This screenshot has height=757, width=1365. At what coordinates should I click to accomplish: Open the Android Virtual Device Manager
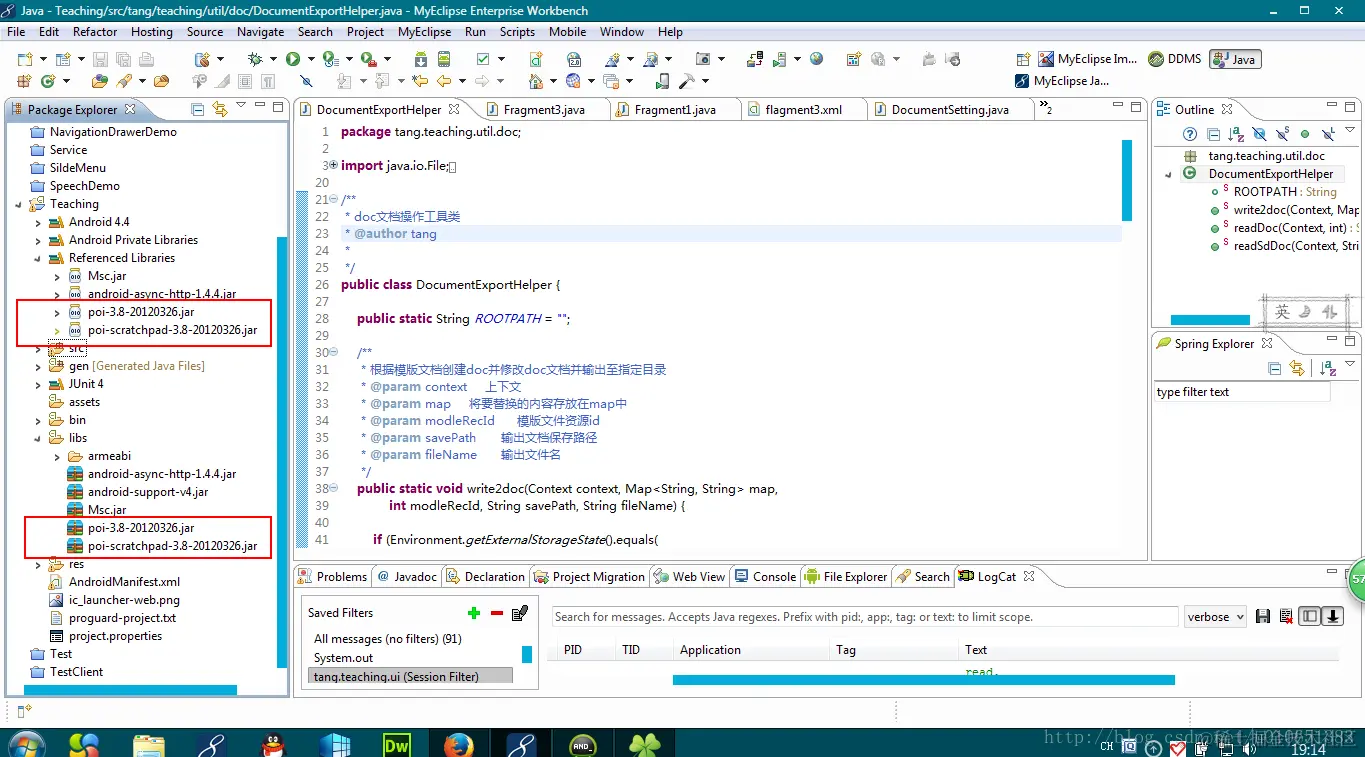coord(444,59)
